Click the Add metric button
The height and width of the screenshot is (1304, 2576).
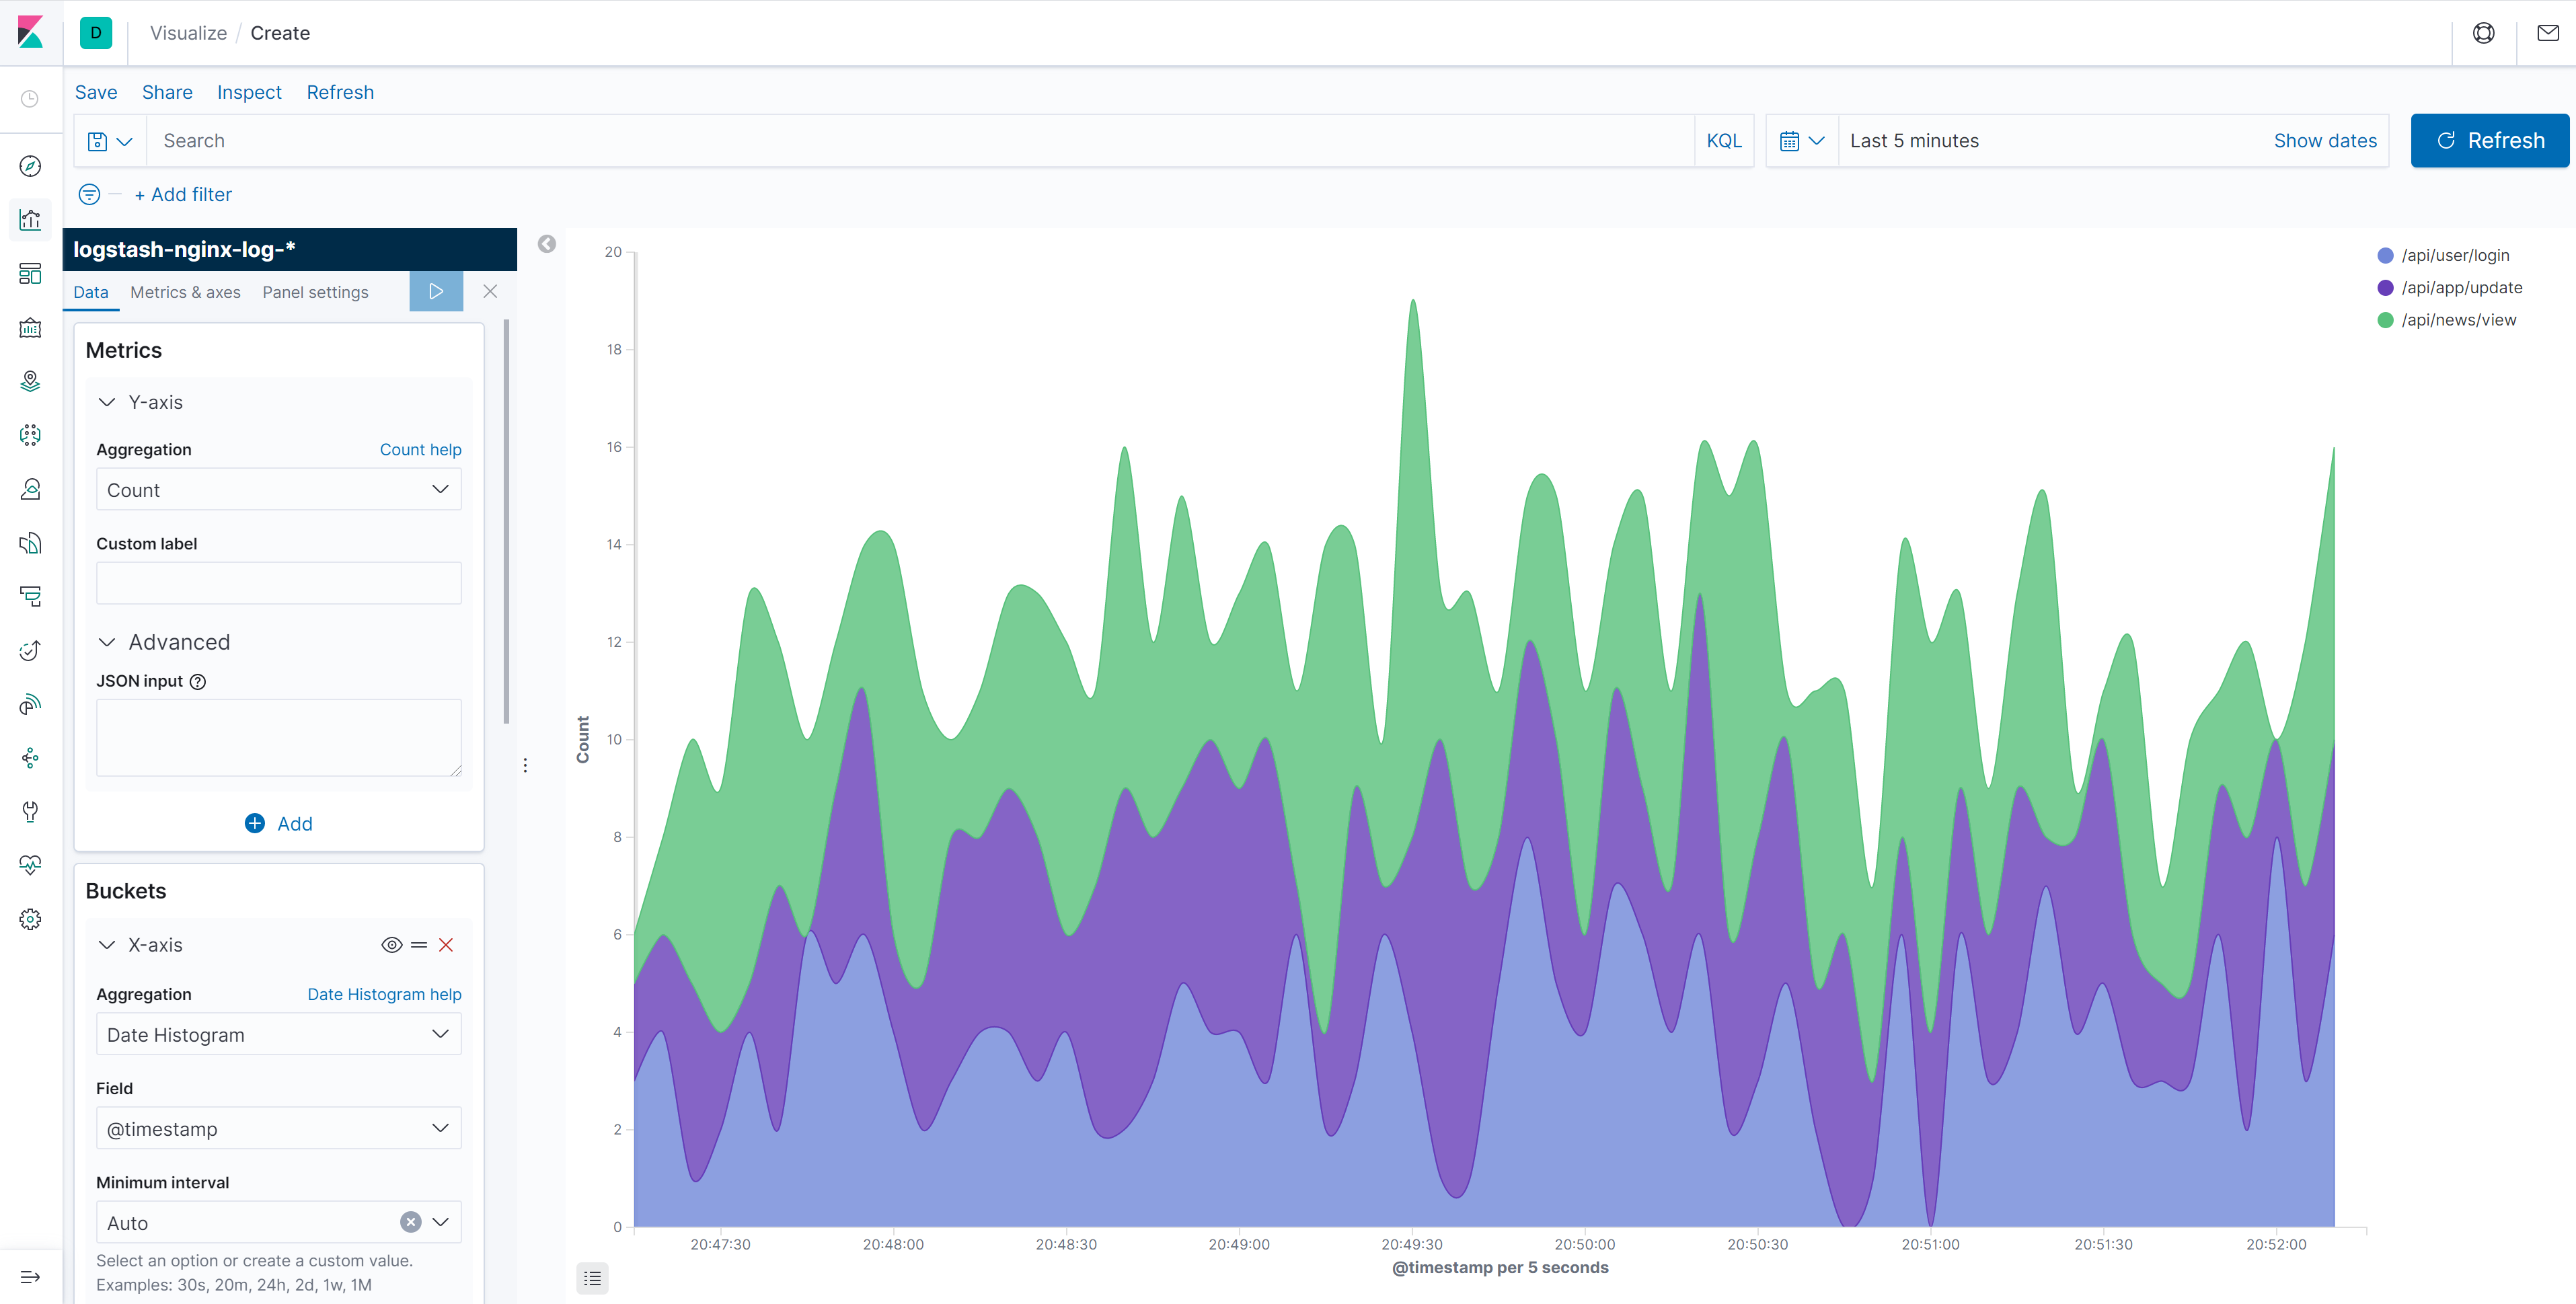279,824
